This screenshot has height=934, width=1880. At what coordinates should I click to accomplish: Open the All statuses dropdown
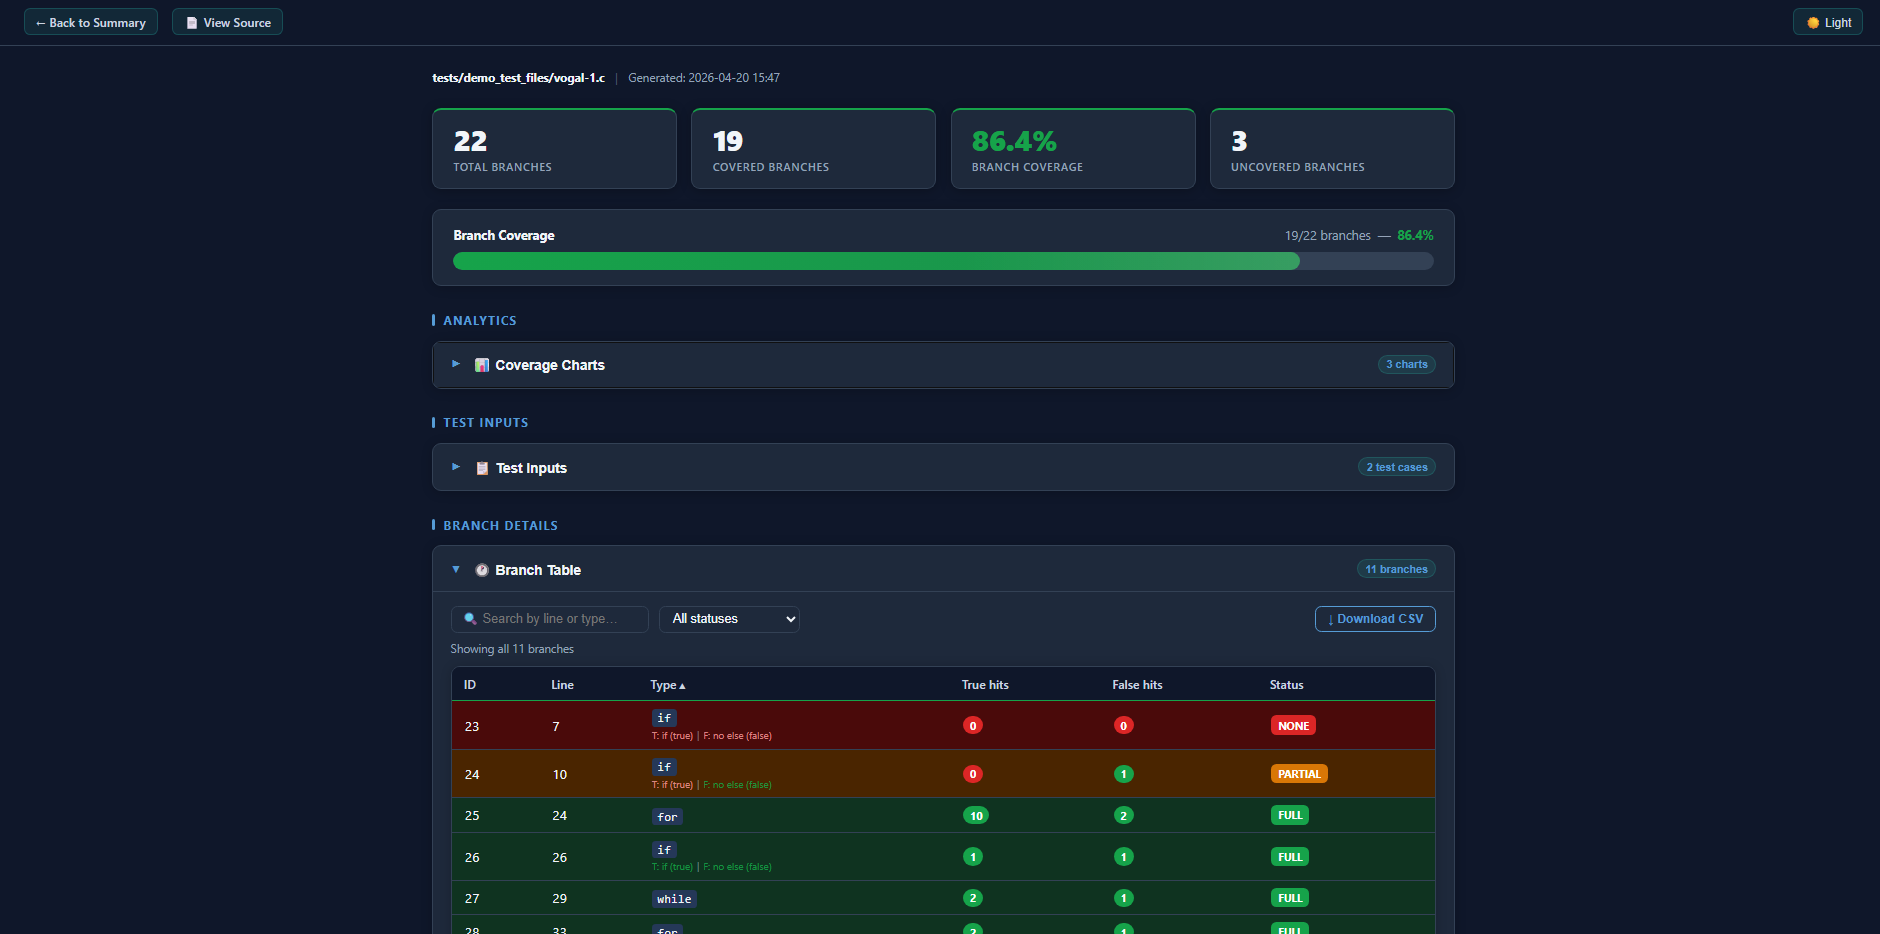[728, 618]
